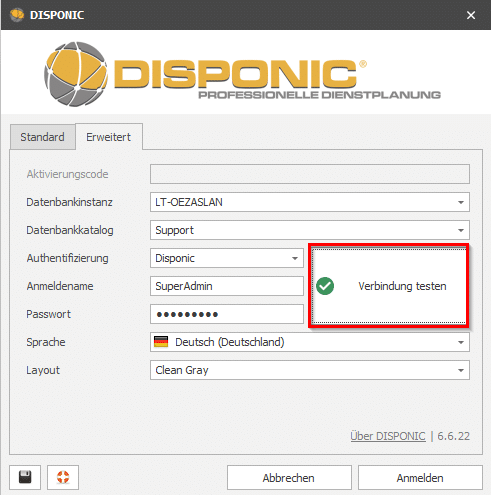This screenshot has width=491, height=495.
Task: Click into the Anmeldename field with SuperAdmin
Action: pos(227,286)
